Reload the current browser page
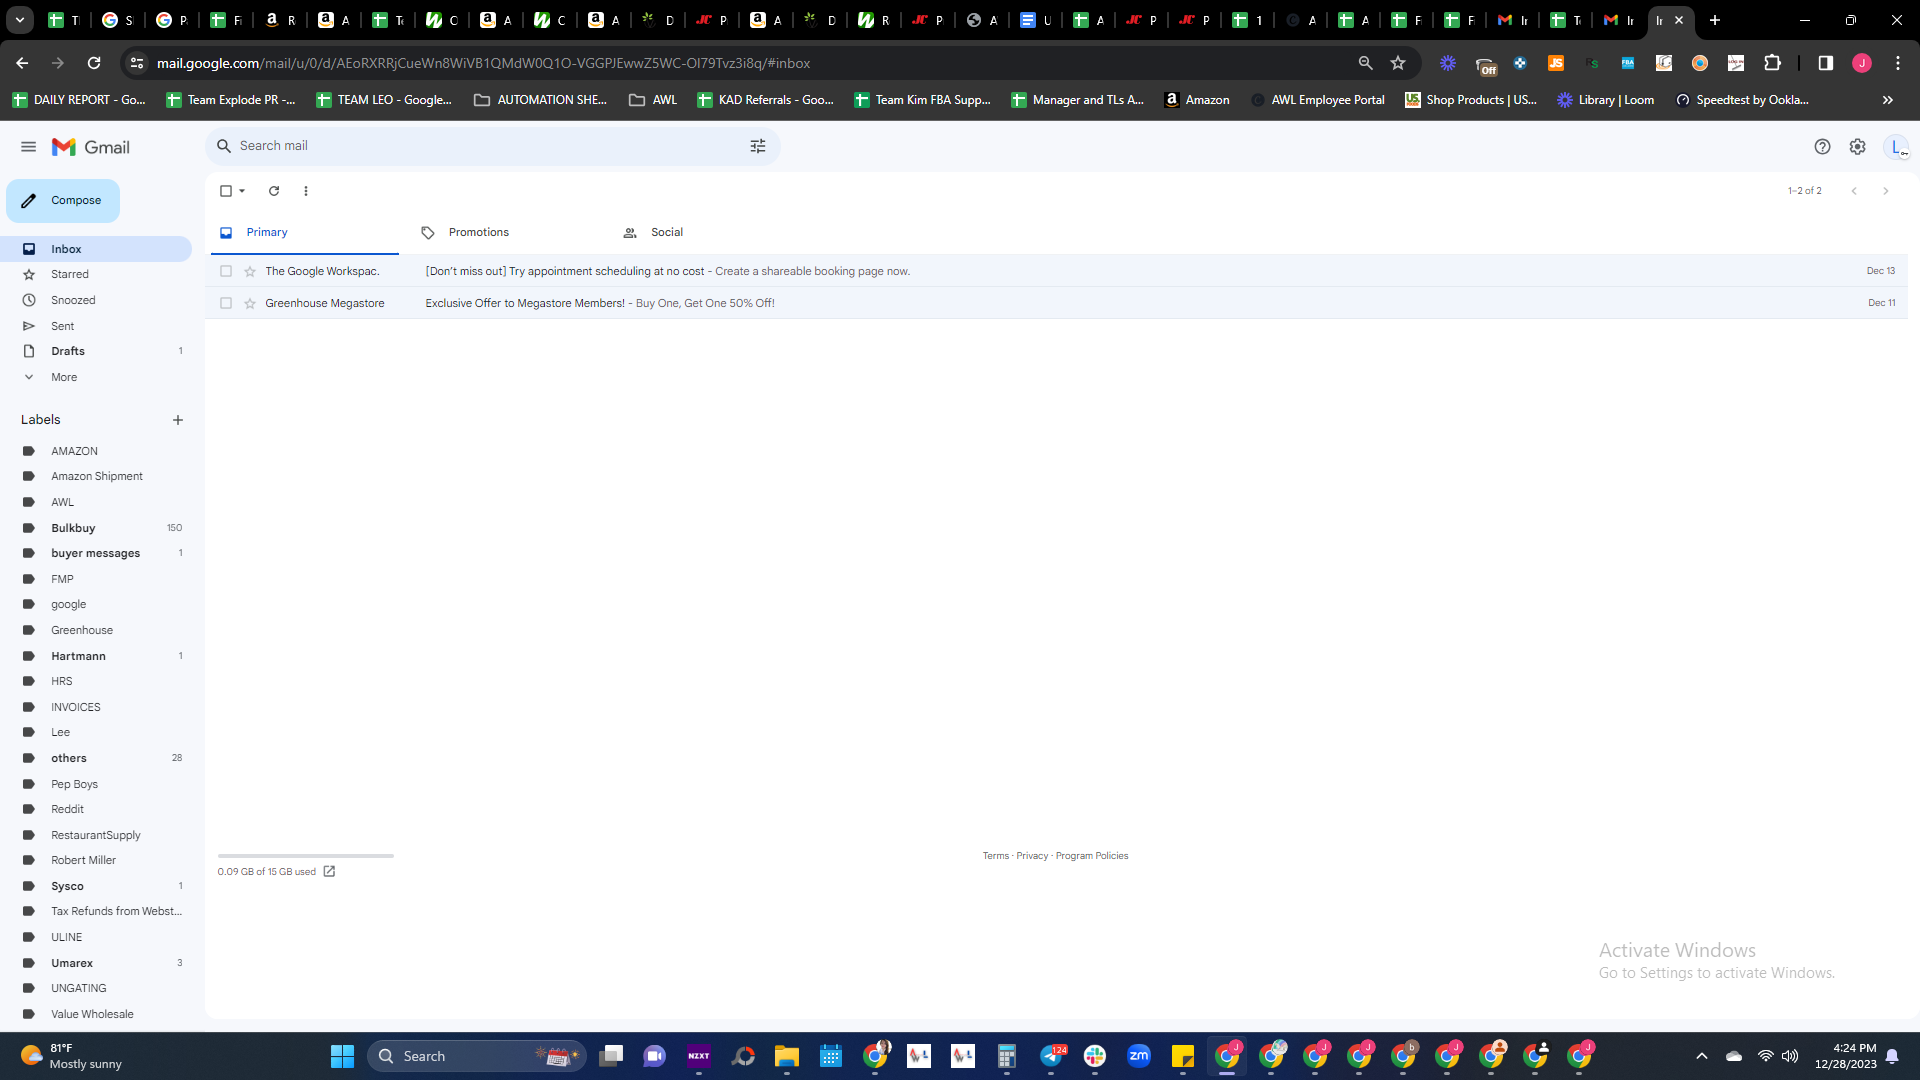The width and height of the screenshot is (1920, 1080). point(94,63)
